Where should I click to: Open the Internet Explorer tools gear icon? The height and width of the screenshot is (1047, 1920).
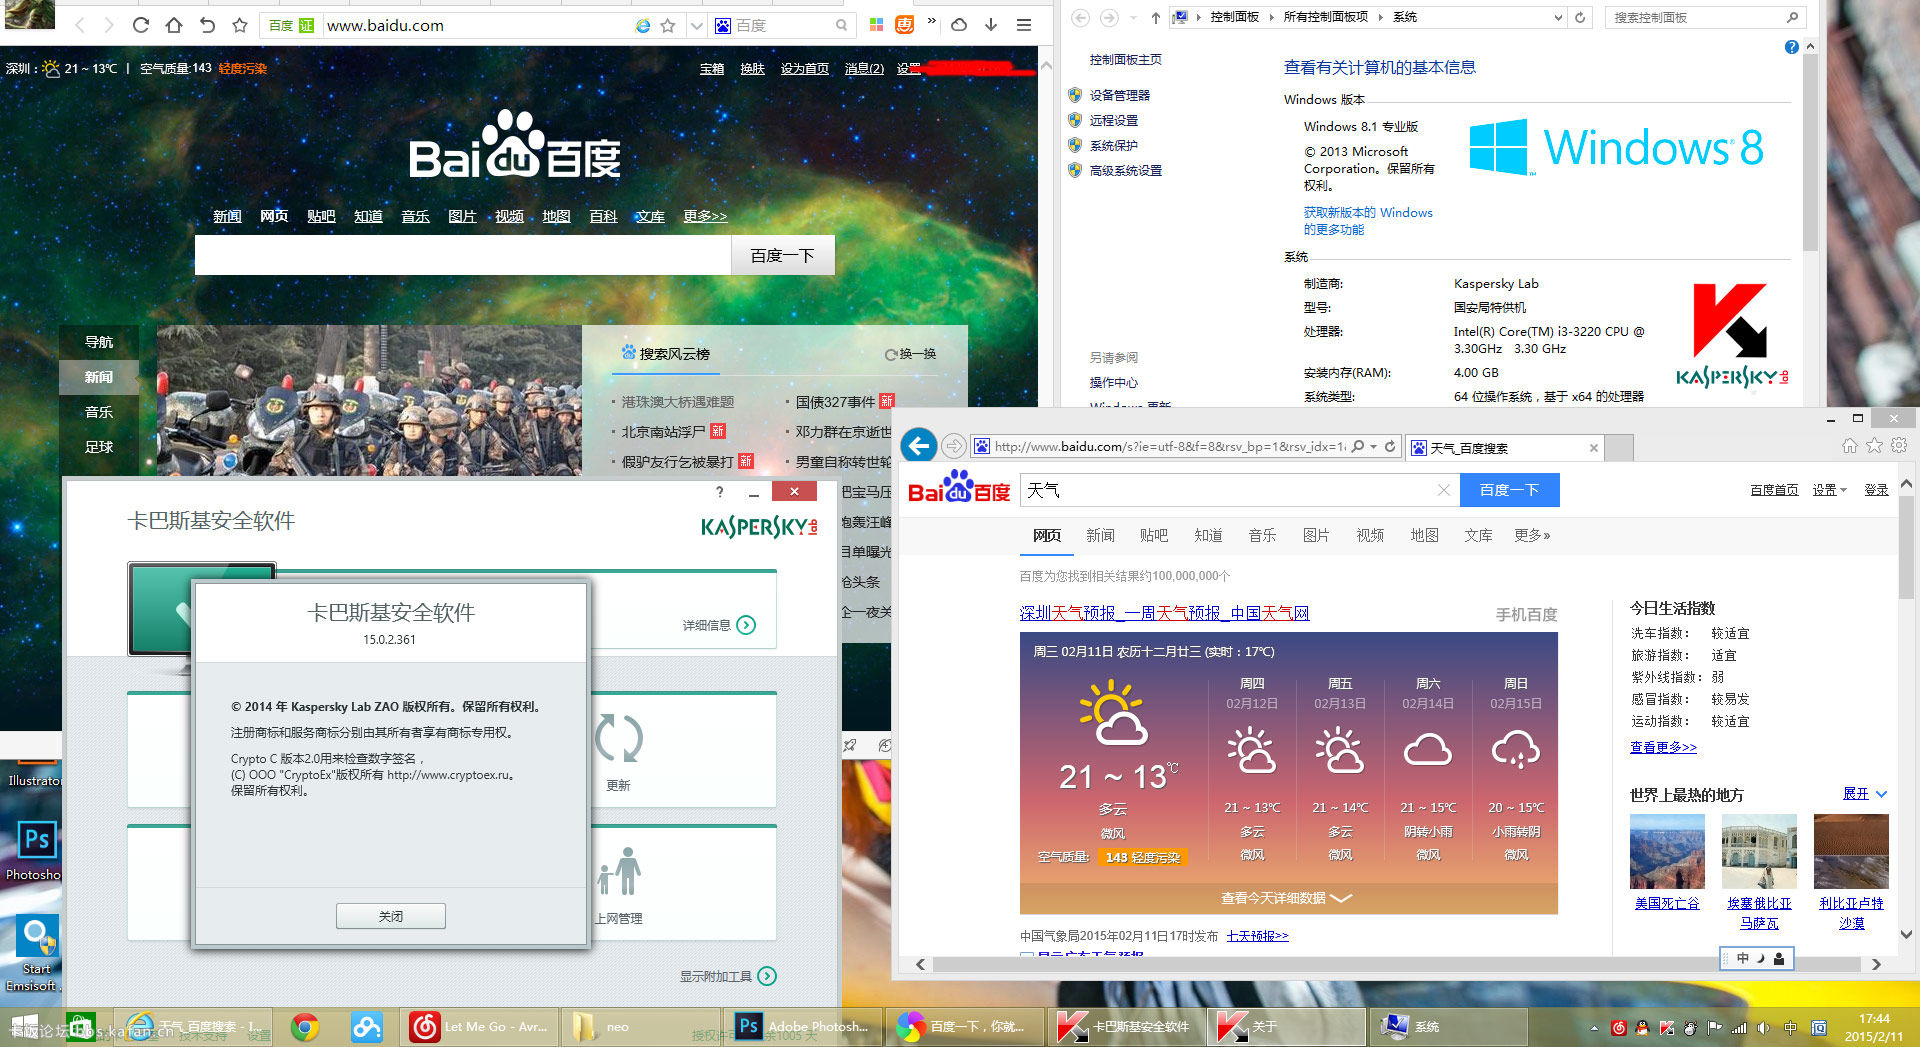click(x=1899, y=446)
